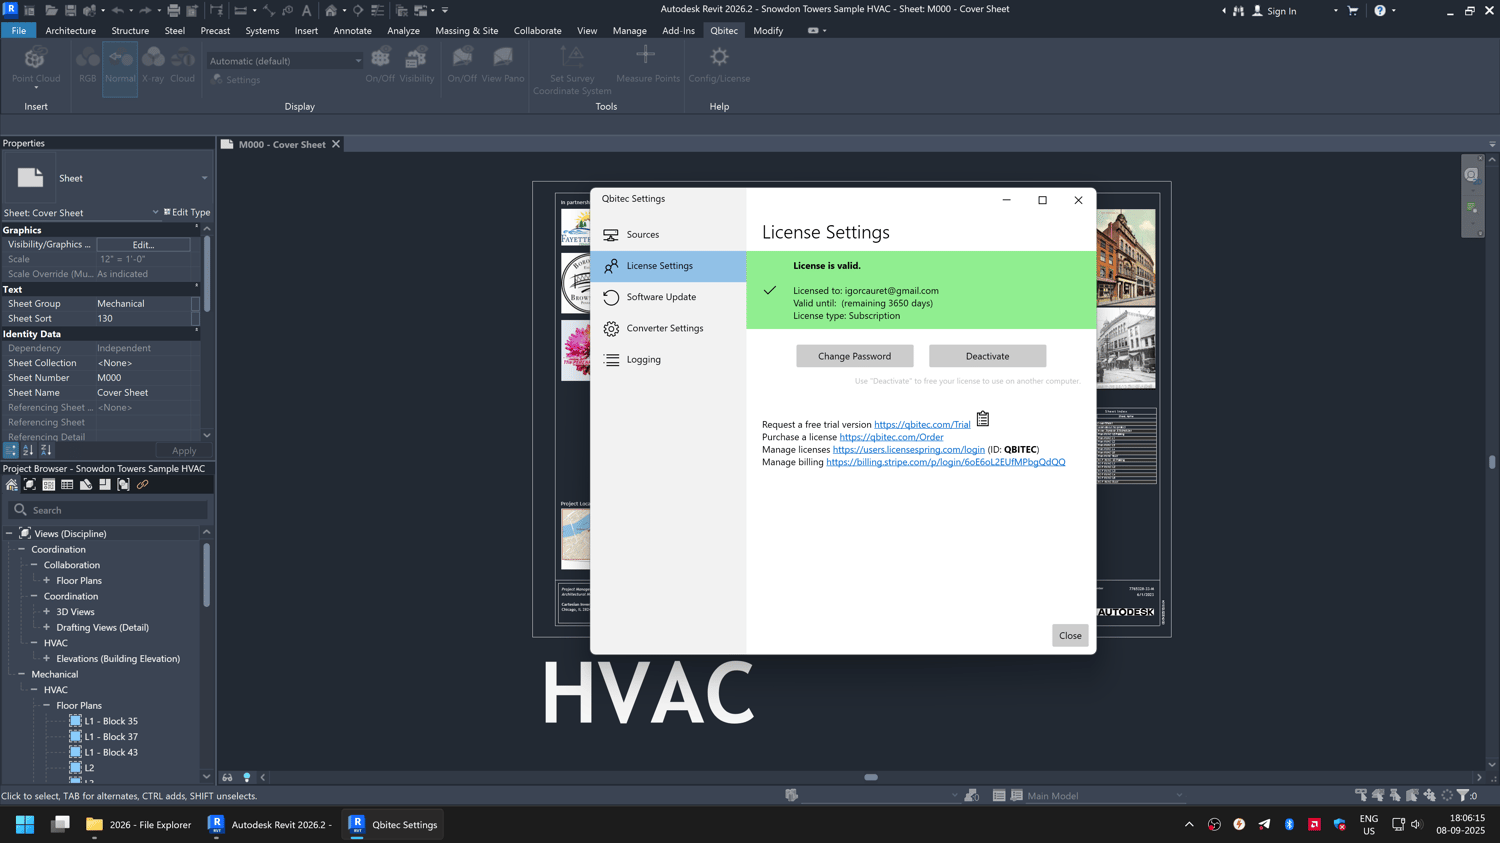The image size is (1500, 843).
Task: Open point cloud Visibility tool
Action: (417, 65)
